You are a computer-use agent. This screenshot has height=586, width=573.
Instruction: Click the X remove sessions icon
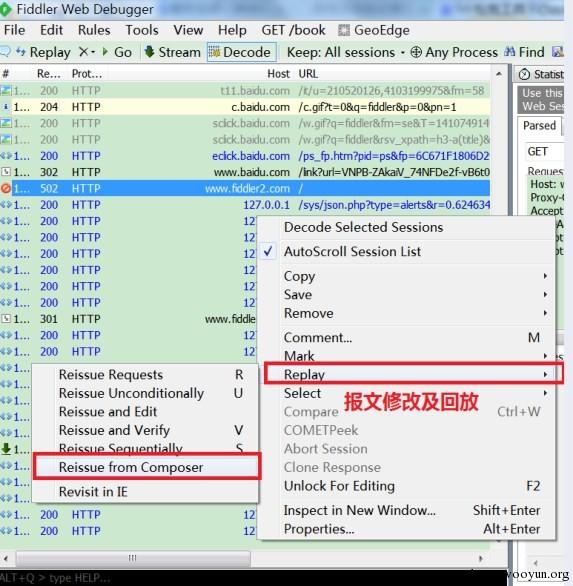[84, 52]
